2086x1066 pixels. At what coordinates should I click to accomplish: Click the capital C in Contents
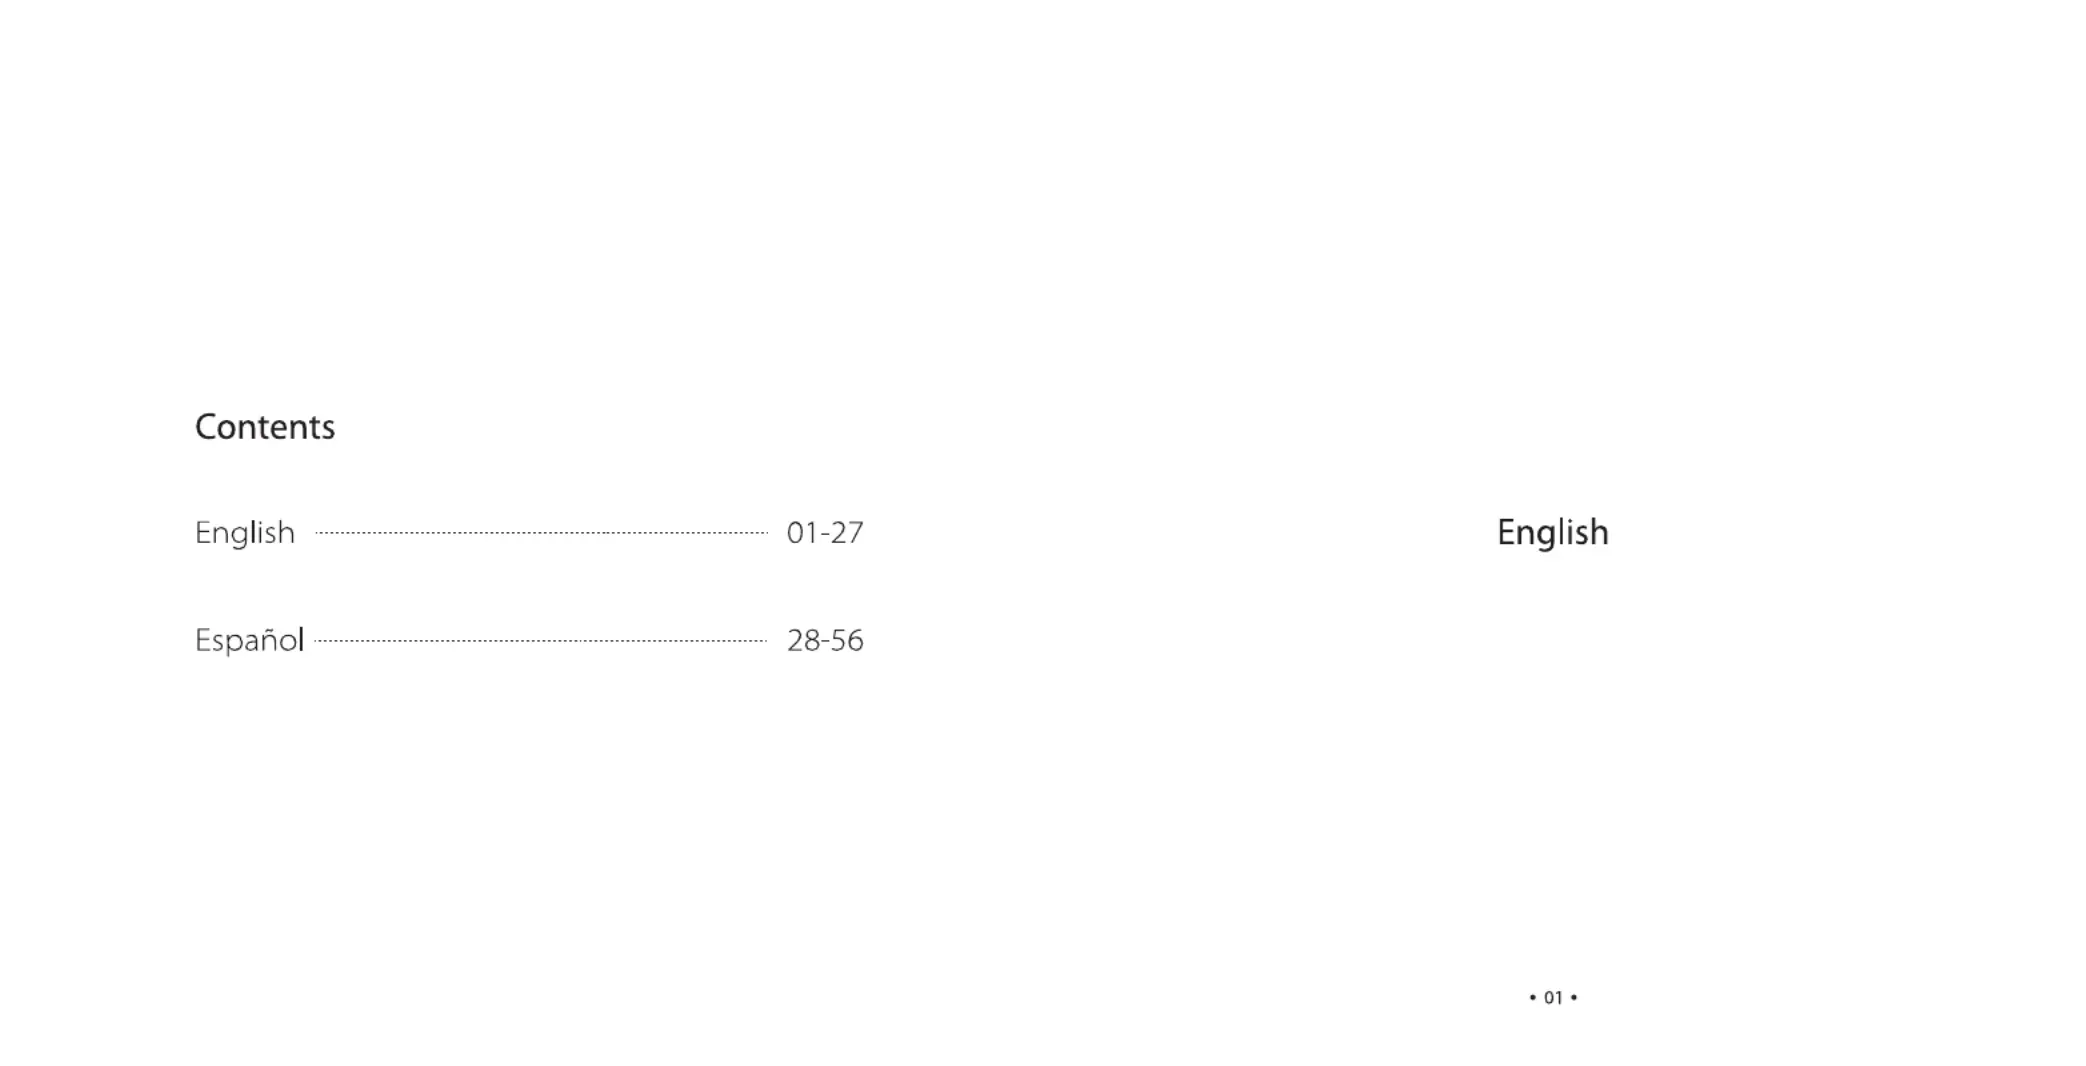(x=206, y=427)
